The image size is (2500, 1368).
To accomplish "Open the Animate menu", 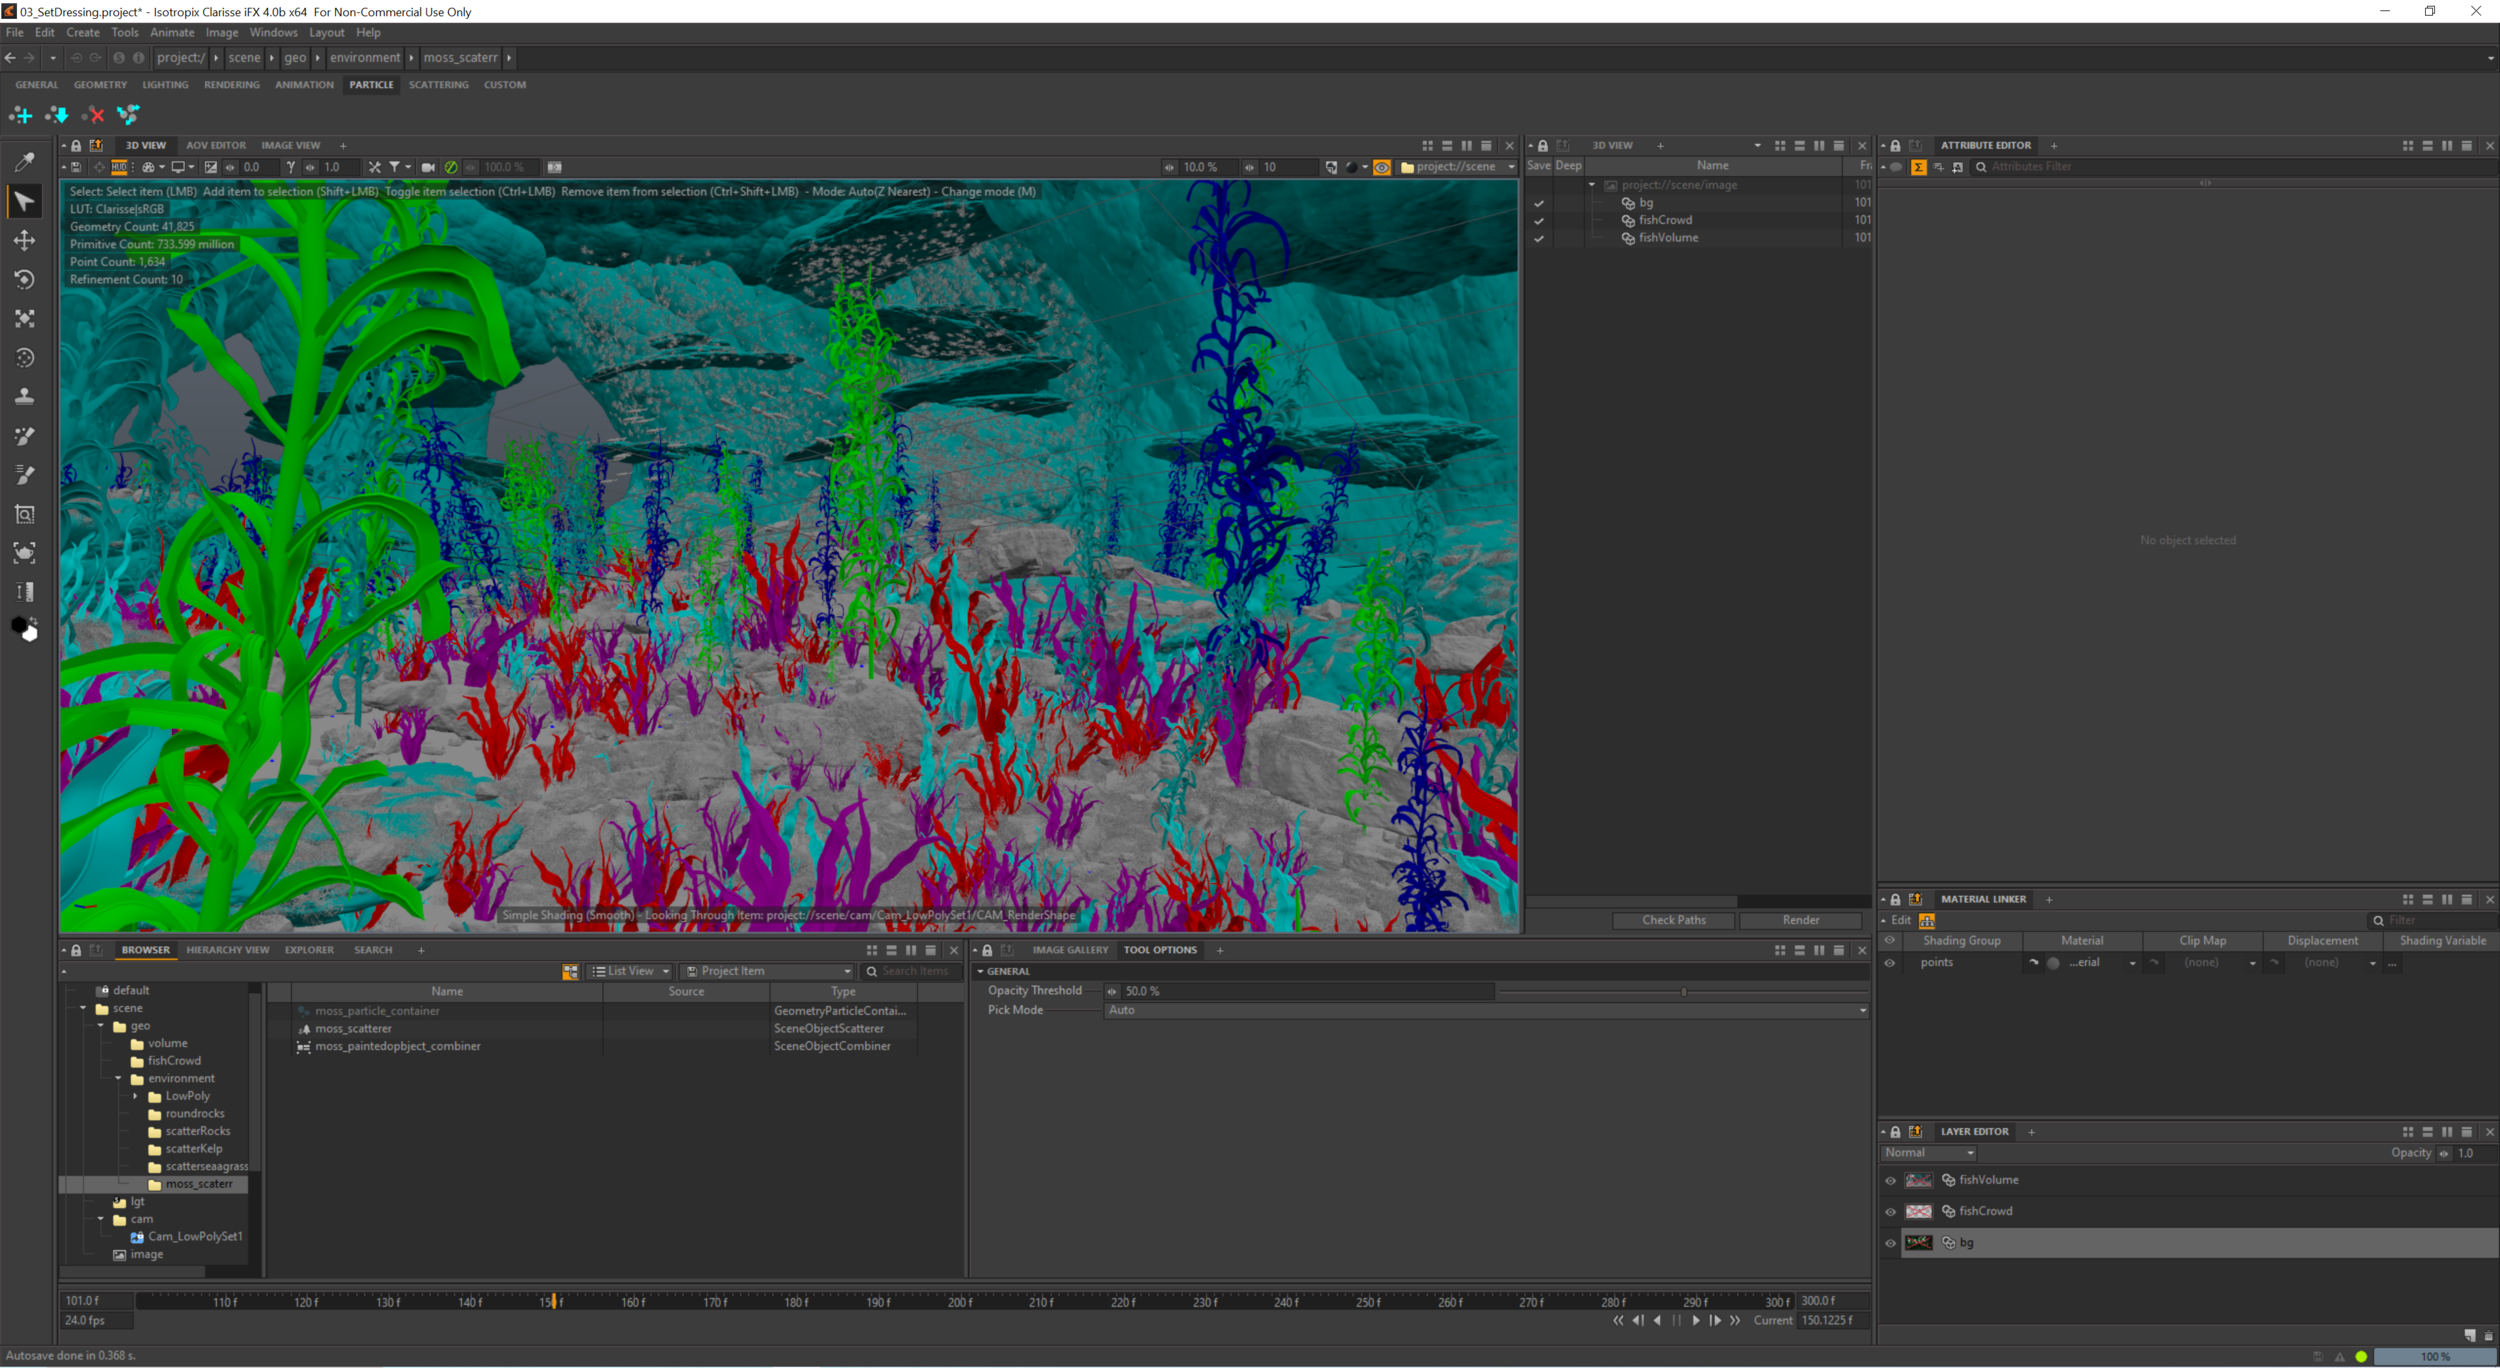I will click(172, 32).
